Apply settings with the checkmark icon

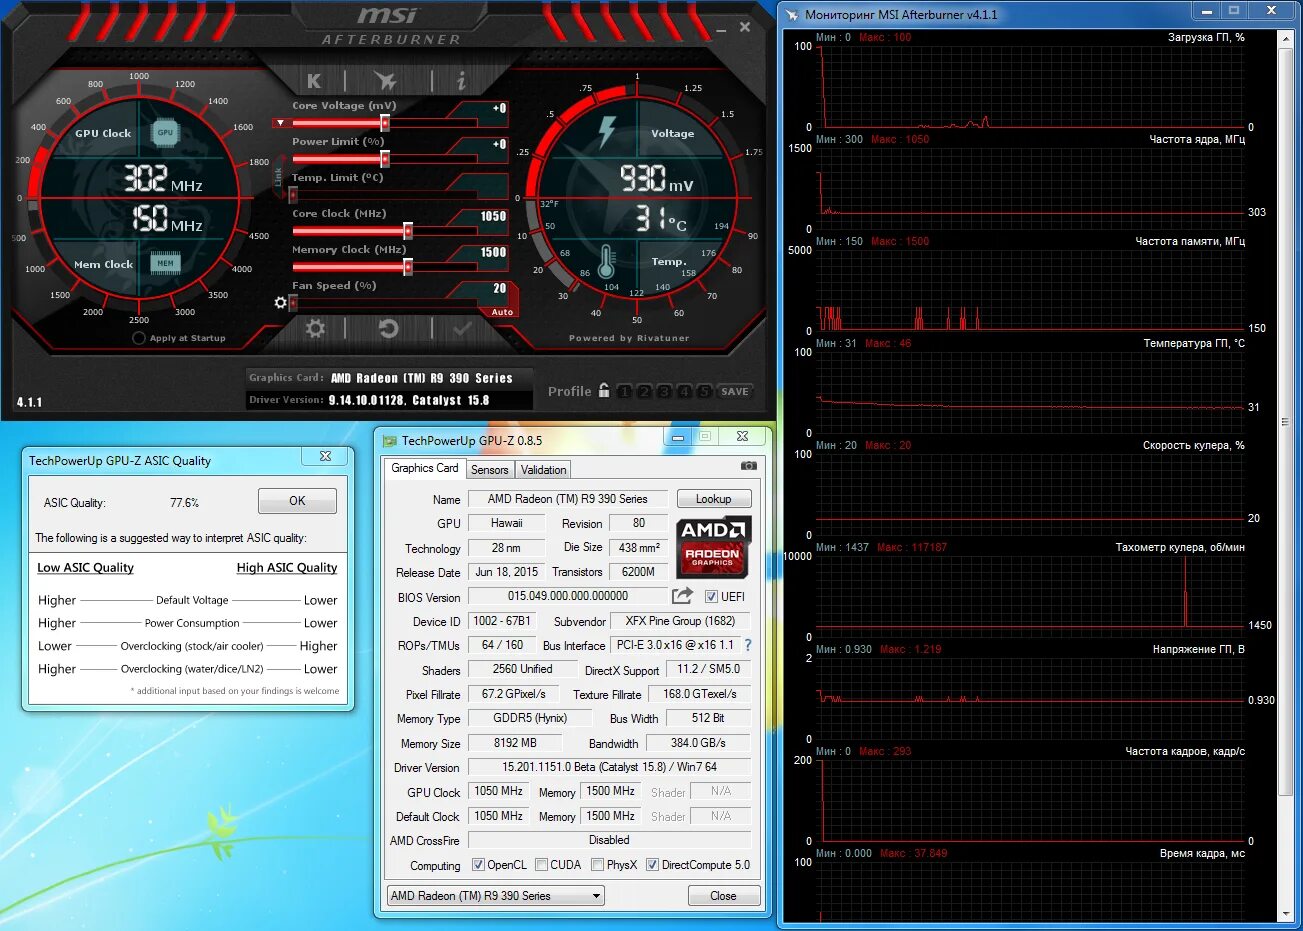click(x=462, y=328)
